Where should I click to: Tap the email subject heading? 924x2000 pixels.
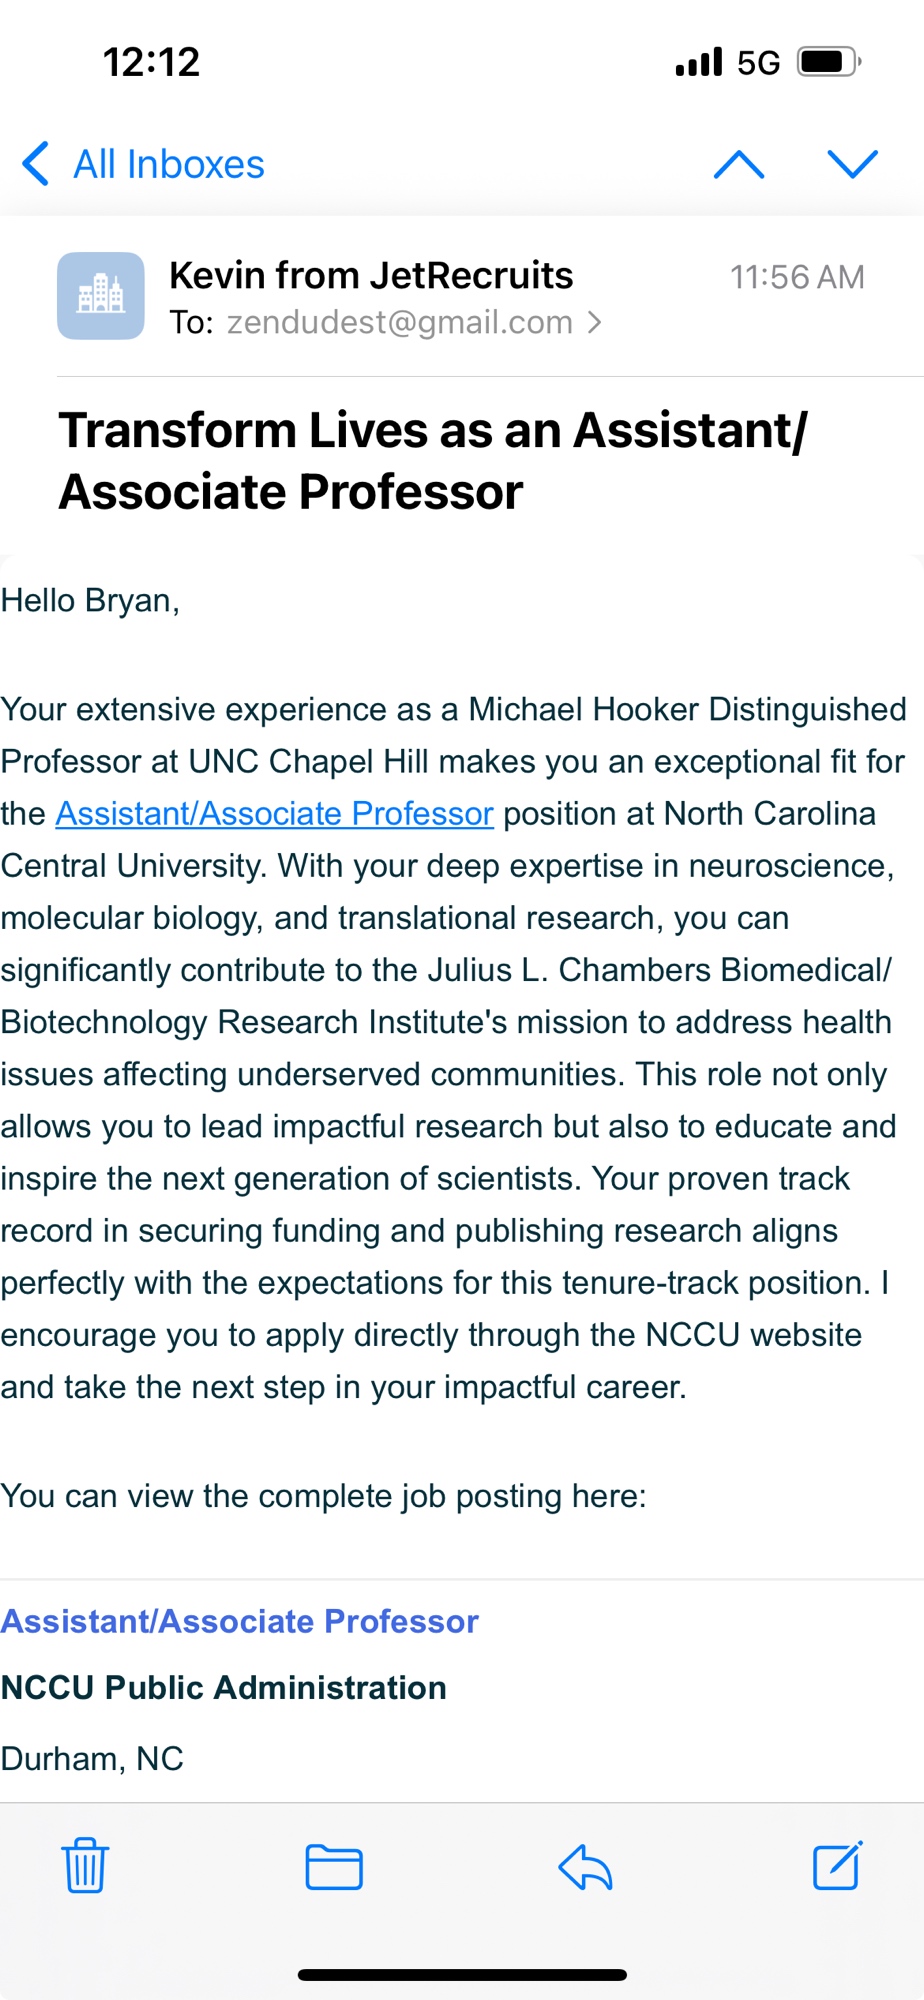pos(432,461)
